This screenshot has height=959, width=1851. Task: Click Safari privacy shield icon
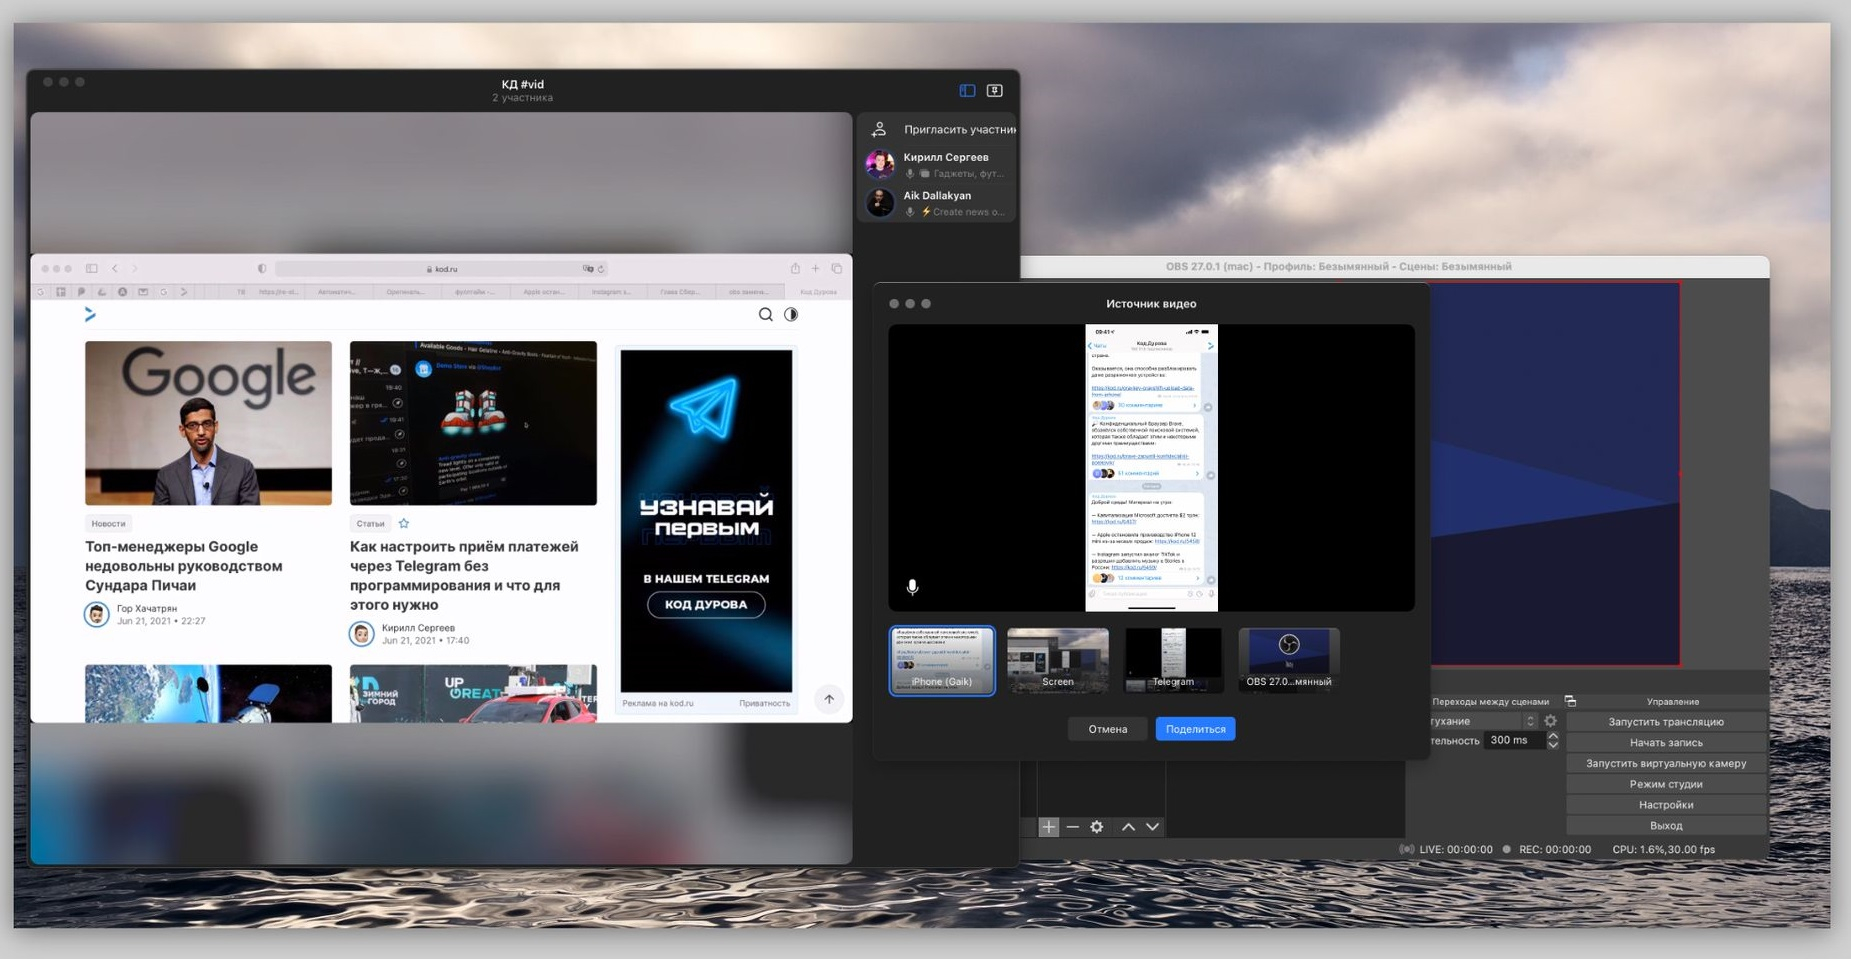(262, 268)
